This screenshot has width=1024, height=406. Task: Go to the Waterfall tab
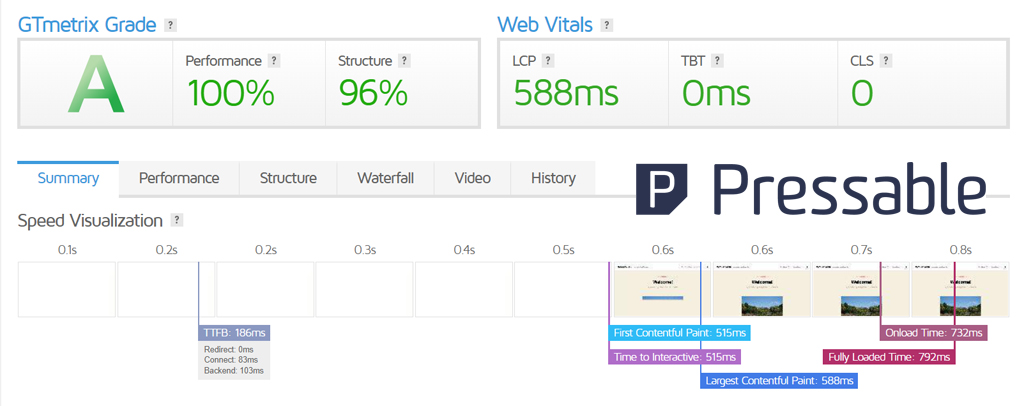385,178
